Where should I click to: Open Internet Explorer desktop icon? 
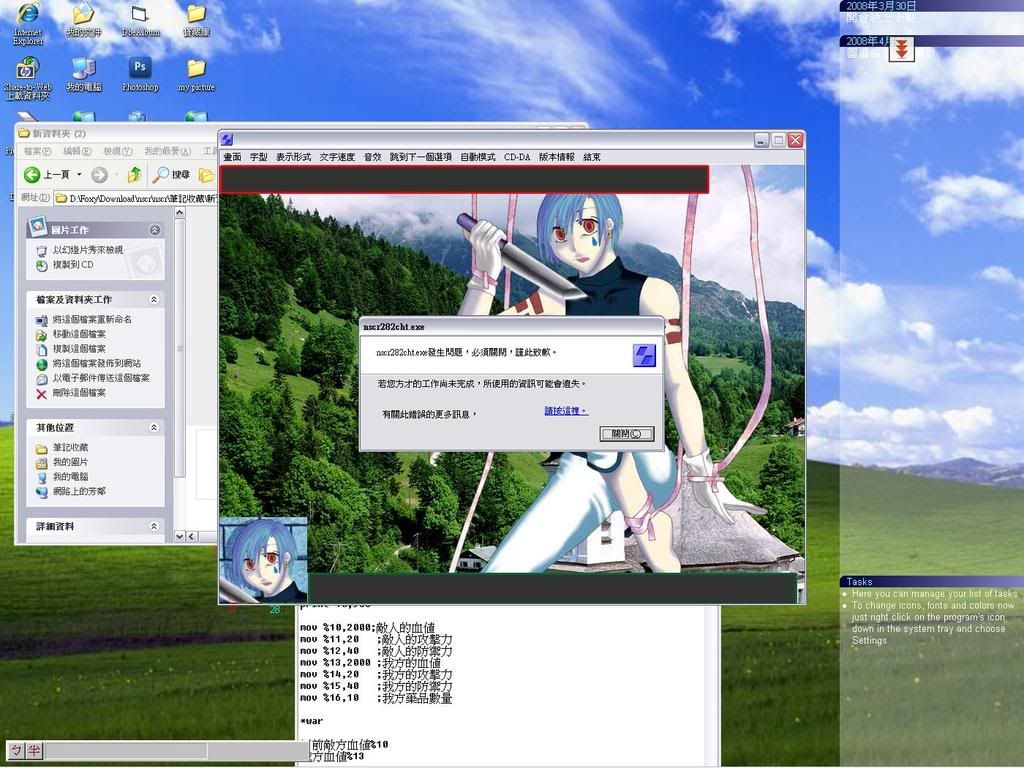point(28,24)
